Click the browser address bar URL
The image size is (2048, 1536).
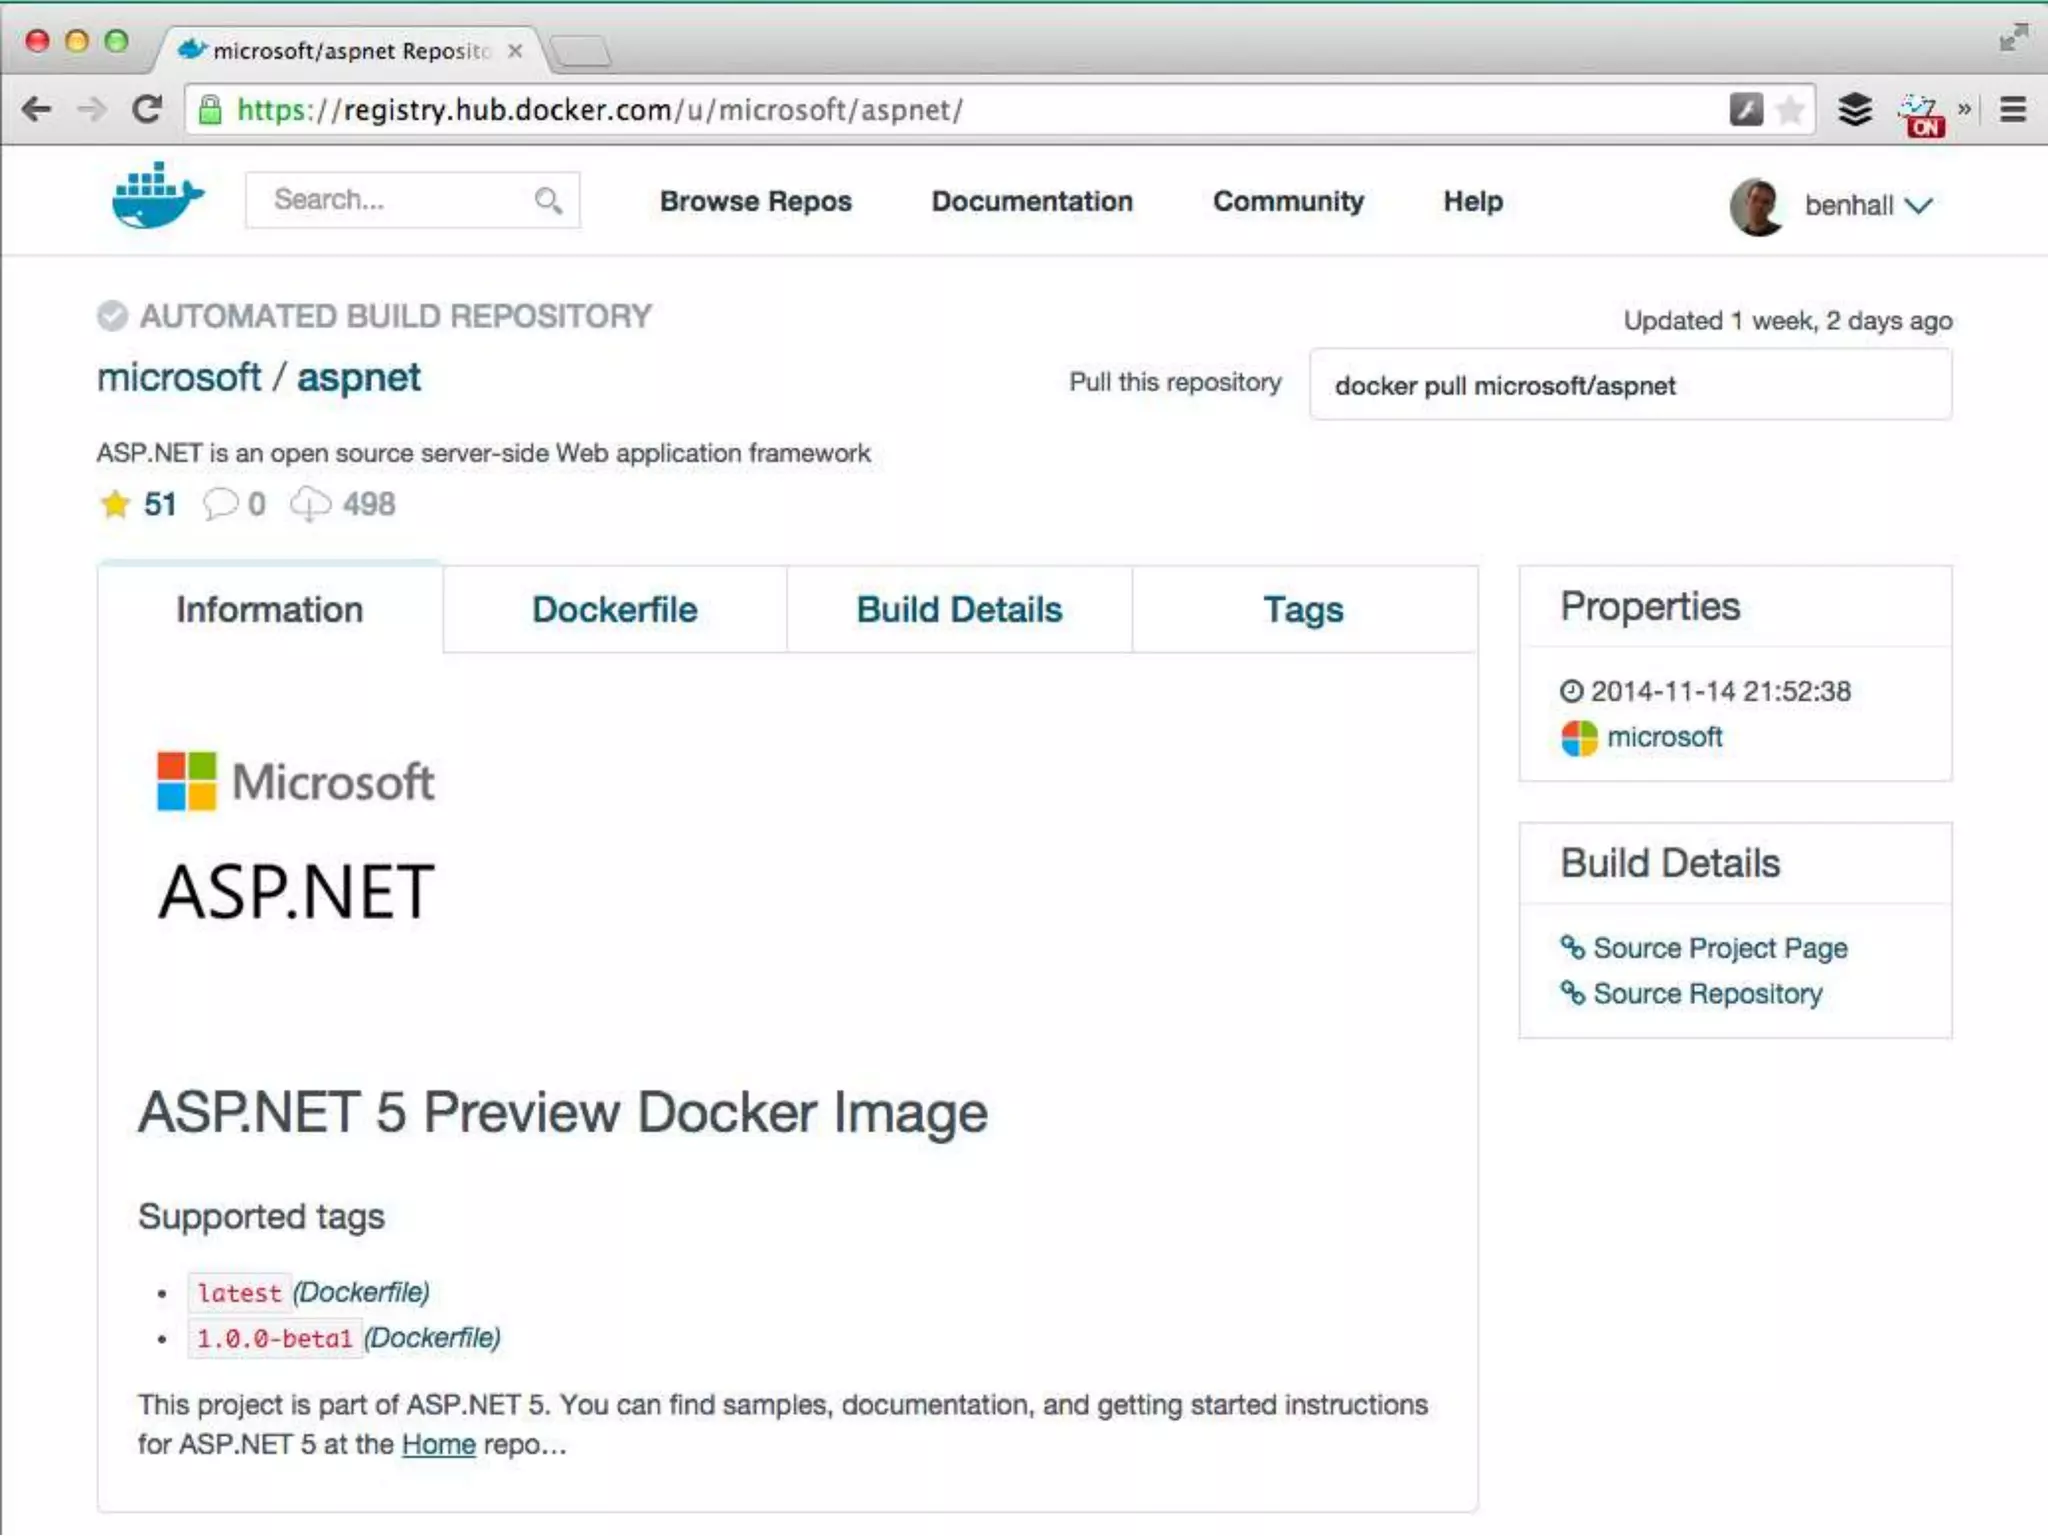(600, 109)
